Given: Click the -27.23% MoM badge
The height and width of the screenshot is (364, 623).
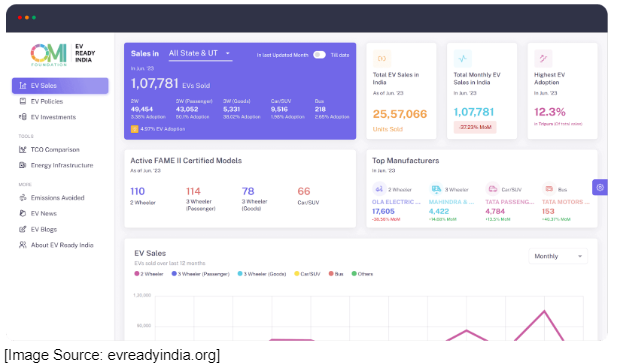Looking at the screenshot, I should pos(475,127).
